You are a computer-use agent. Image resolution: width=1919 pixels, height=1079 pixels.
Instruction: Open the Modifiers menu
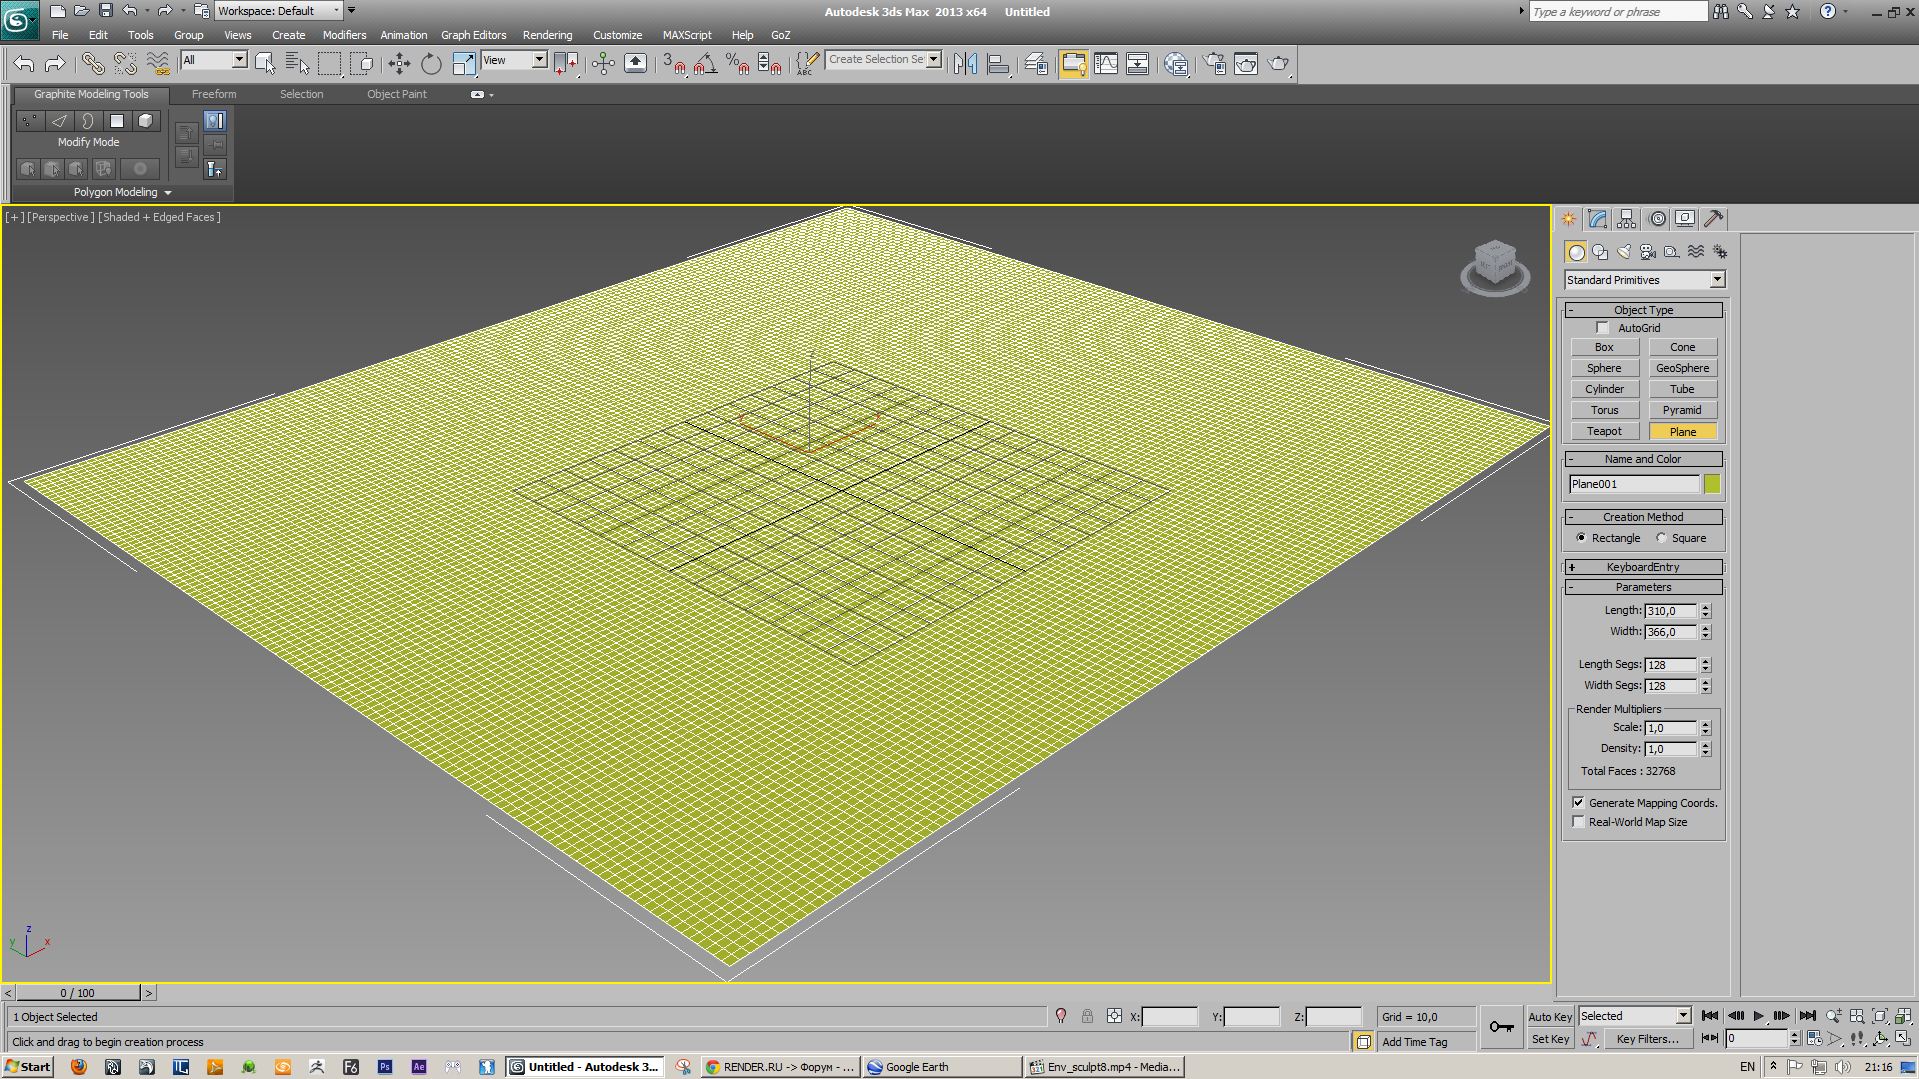[344, 35]
